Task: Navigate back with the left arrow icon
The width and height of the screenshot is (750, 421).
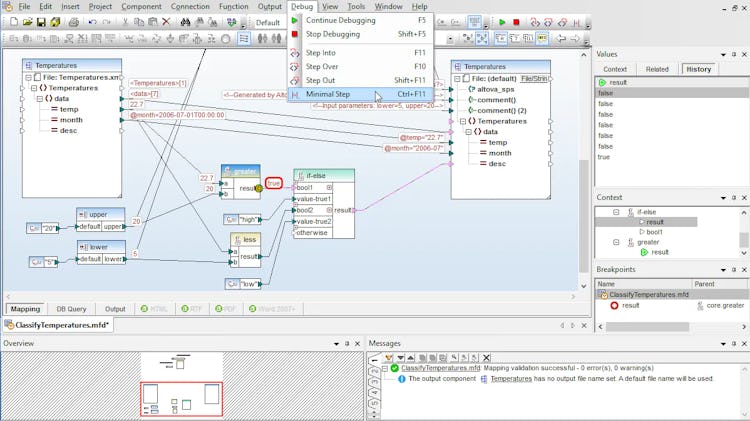Action: [561, 39]
